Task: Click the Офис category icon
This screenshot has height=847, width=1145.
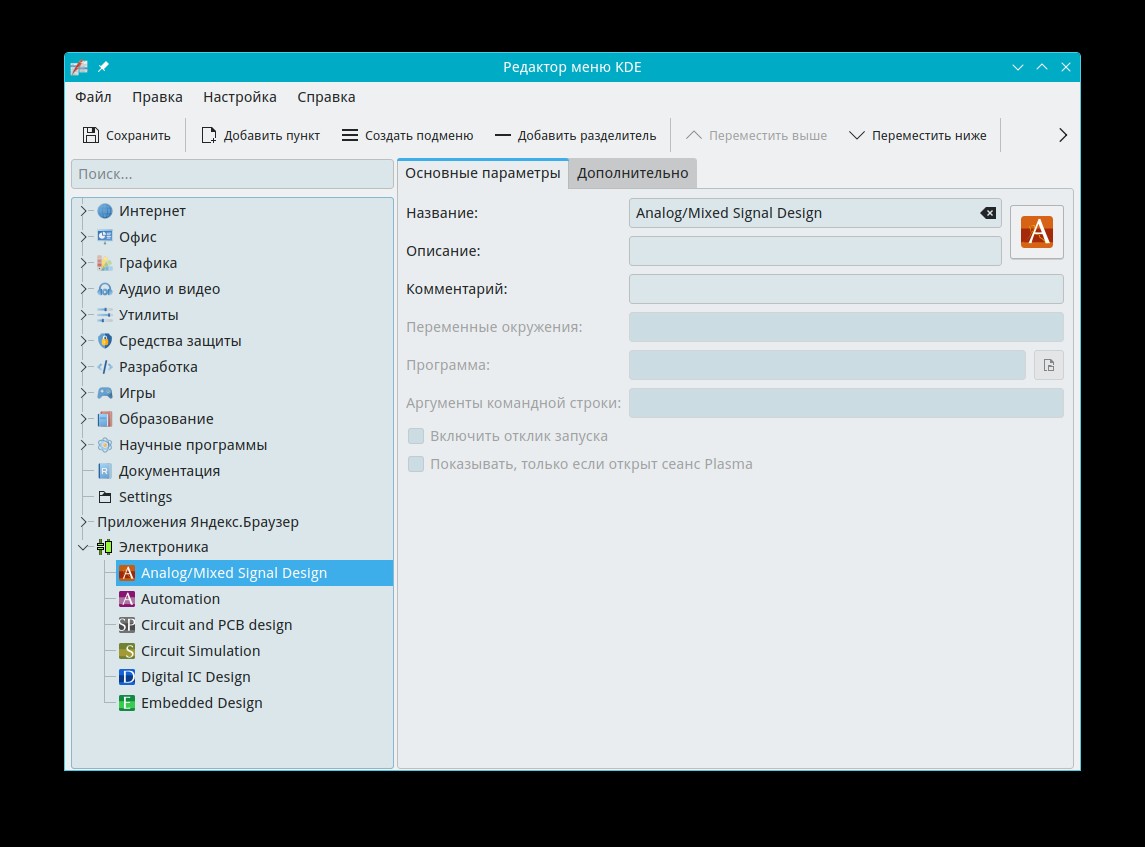Action: [x=105, y=237]
